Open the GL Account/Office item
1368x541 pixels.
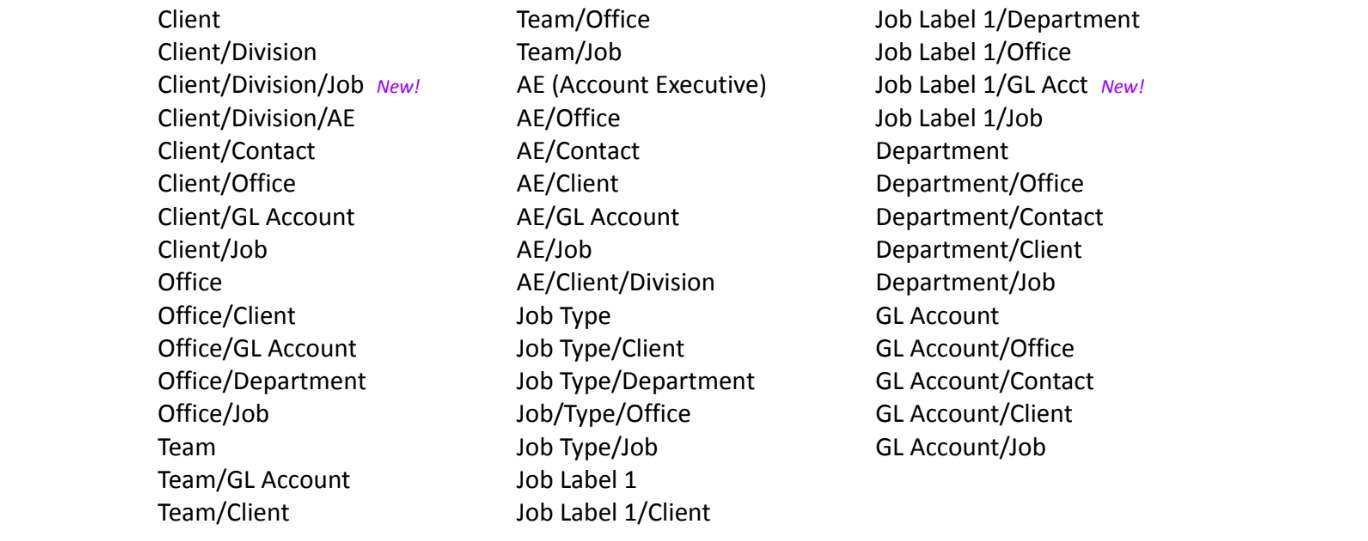pyautogui.click(x=975, y=349)
